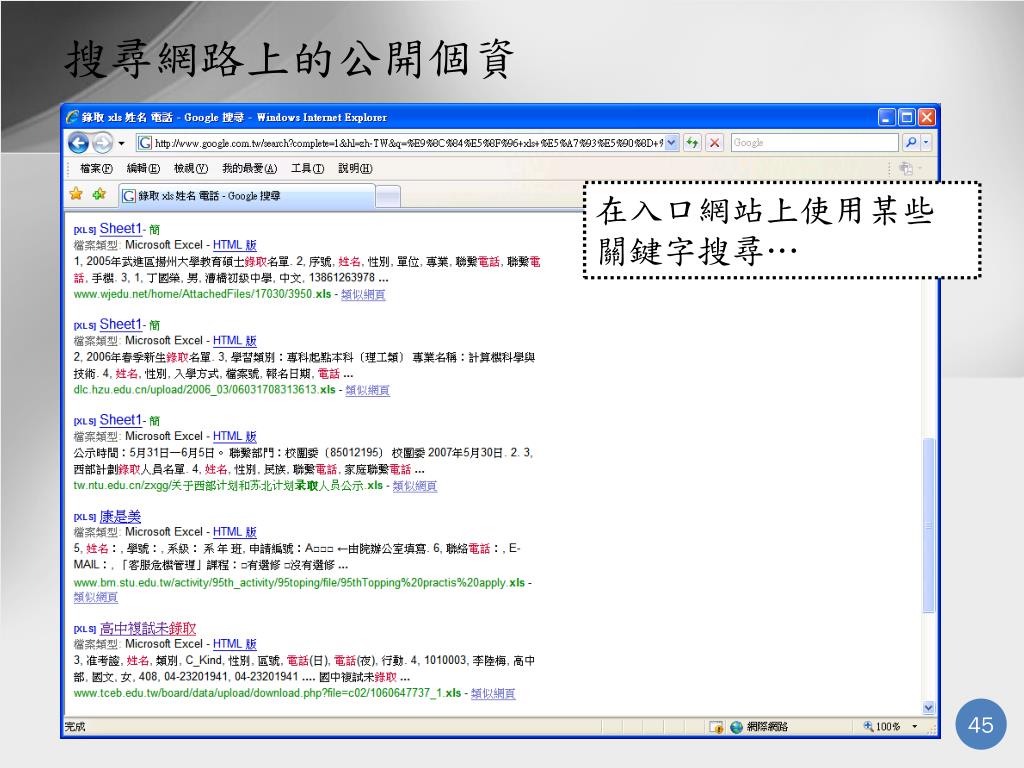Go forward with the IE forward arrow
The height and width of the screenshot is (768, 1024).
click(103, 142)
